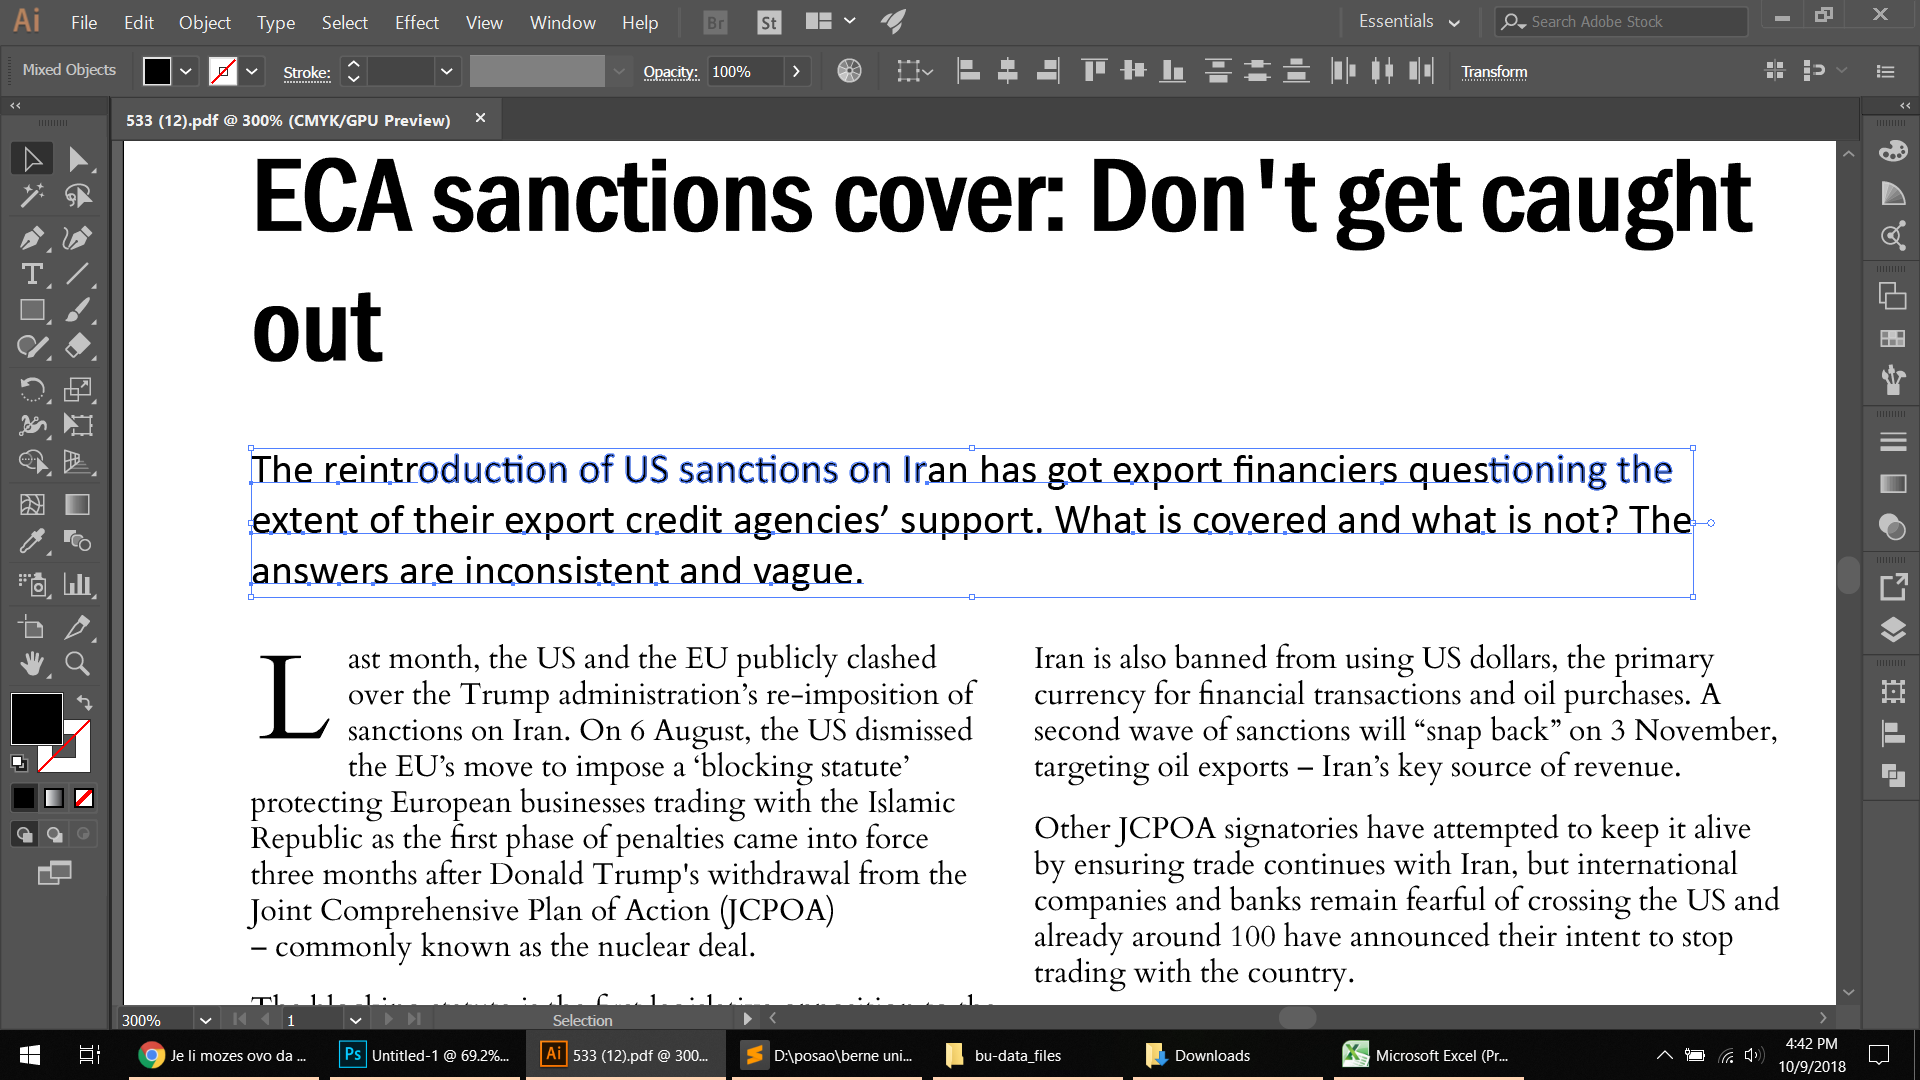The height and width of the screenshot is (1080, 1920).
Task: Select the Hand tool
Action: pyautogui.click(x=32, y=663)
